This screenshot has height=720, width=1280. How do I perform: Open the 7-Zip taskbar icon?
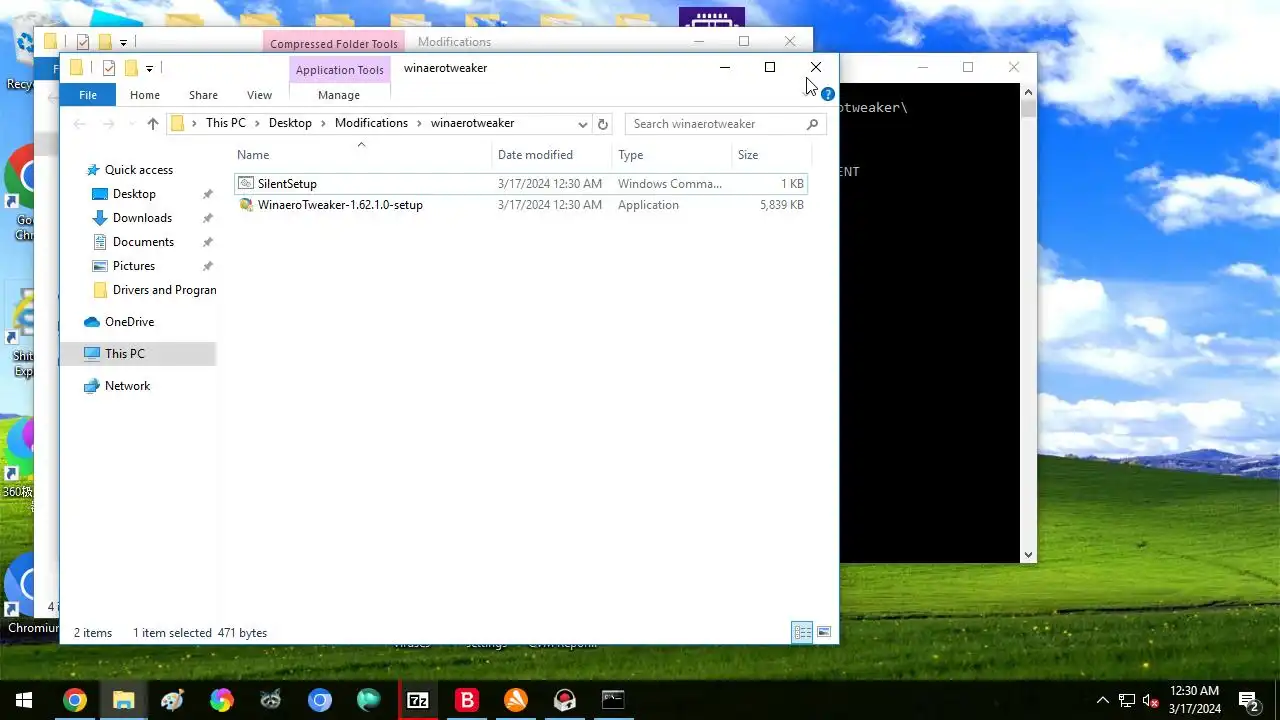(418, 700)
